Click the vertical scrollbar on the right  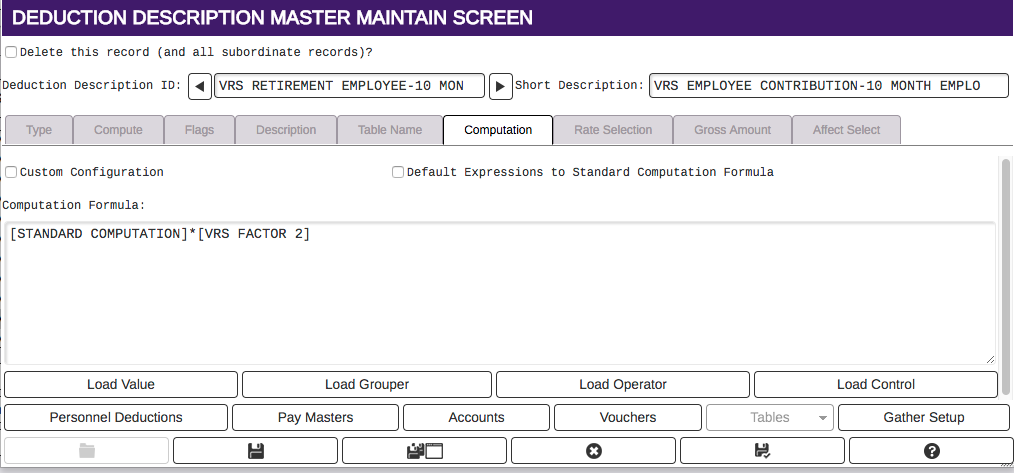(1005, 277)
